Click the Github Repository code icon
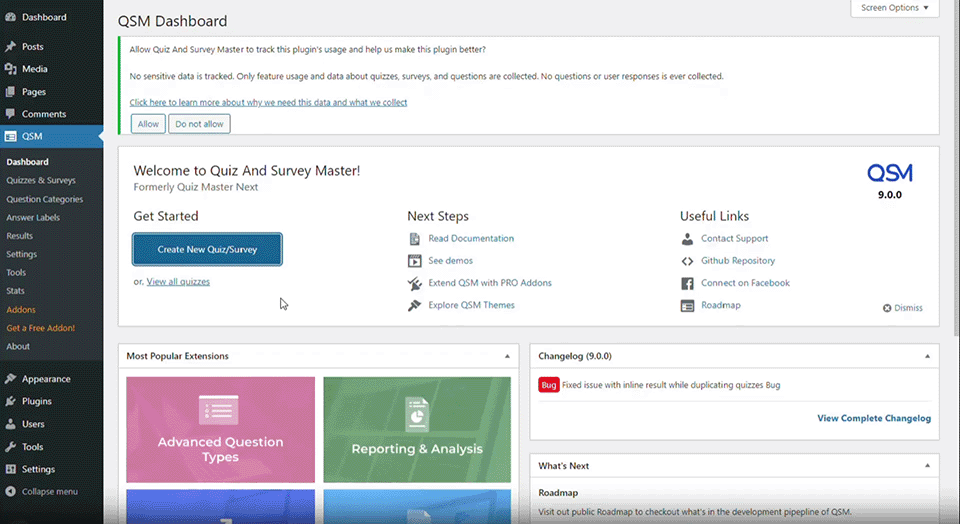 [x=688, y=261]
